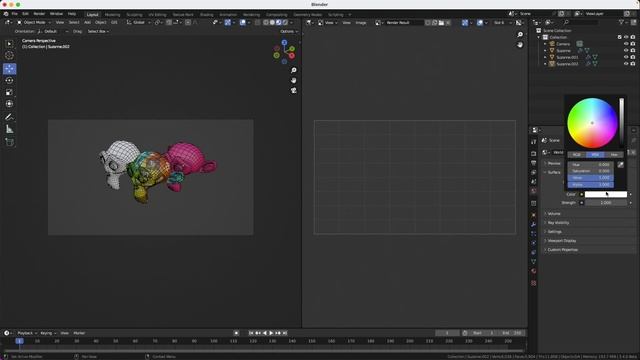640x360 pixels.
Task: Click Play animation button in timeline
Action: click(271, 333)
